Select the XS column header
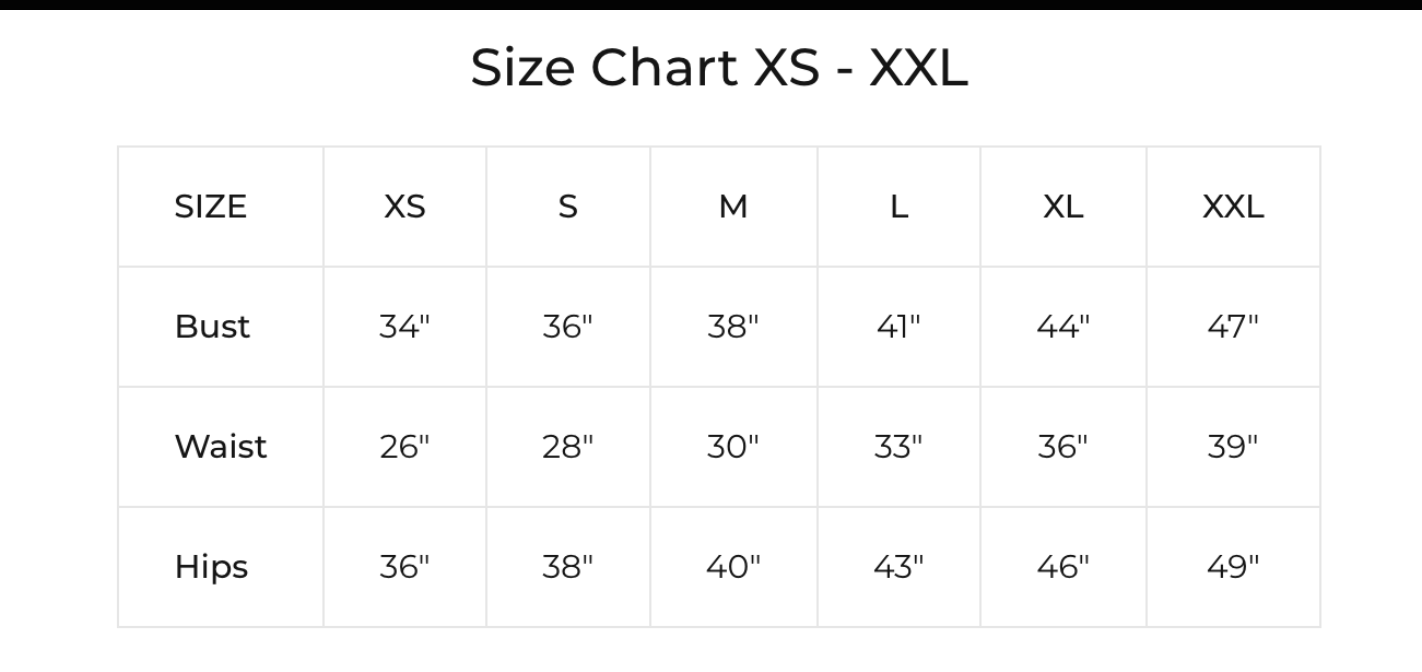 (x=405, y=207)
